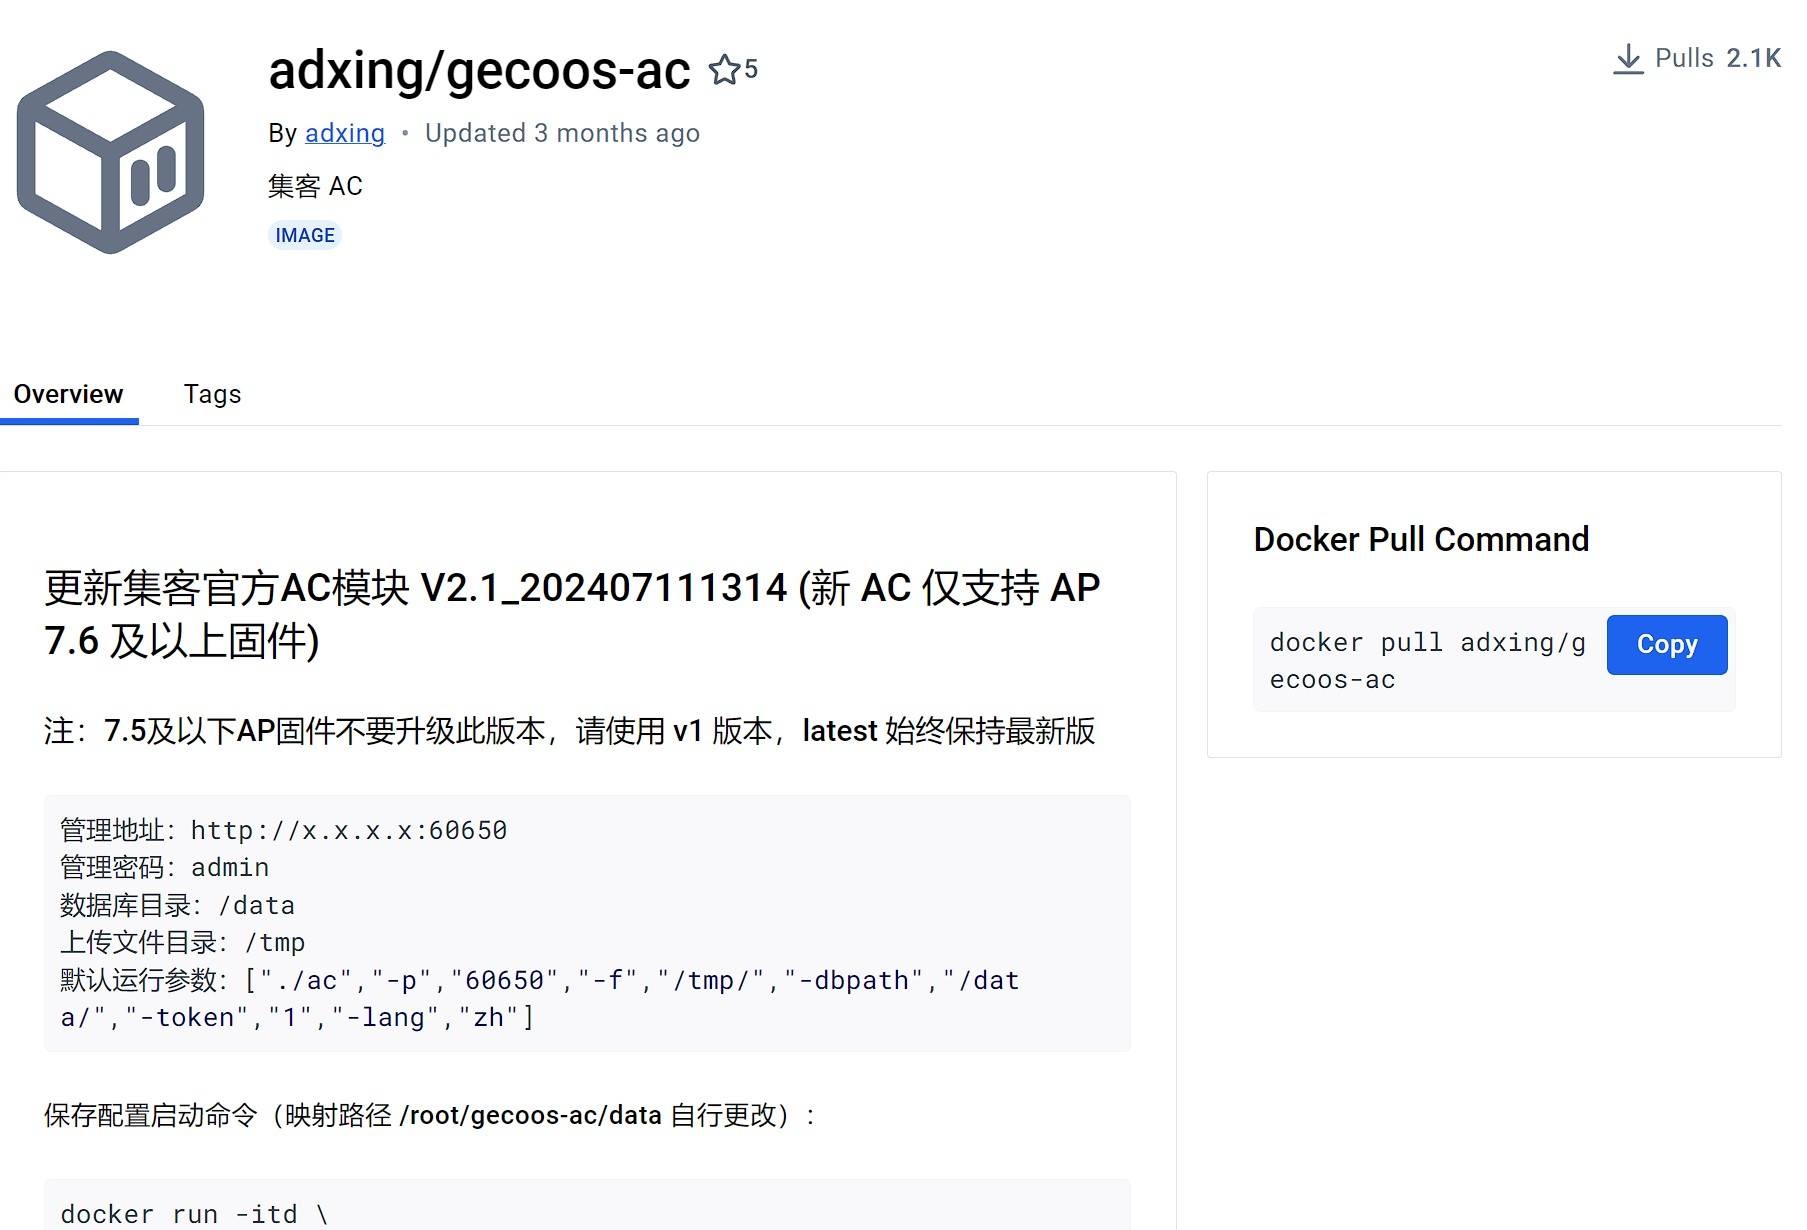Click the '管理密码: admin' line
1807x1230 pixels.
click(x=165, y=867)
